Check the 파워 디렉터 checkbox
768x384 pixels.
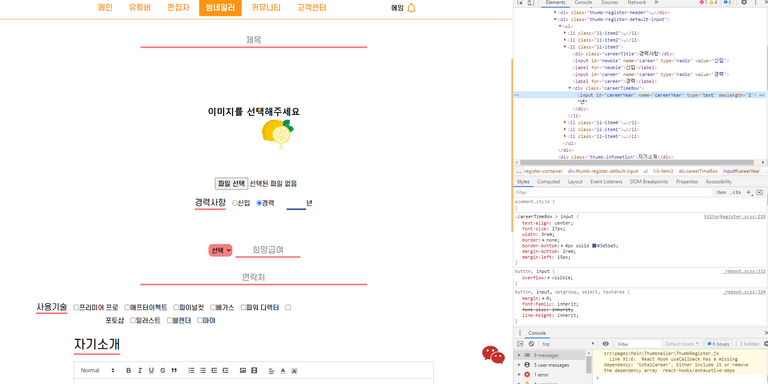pos(243,308)
